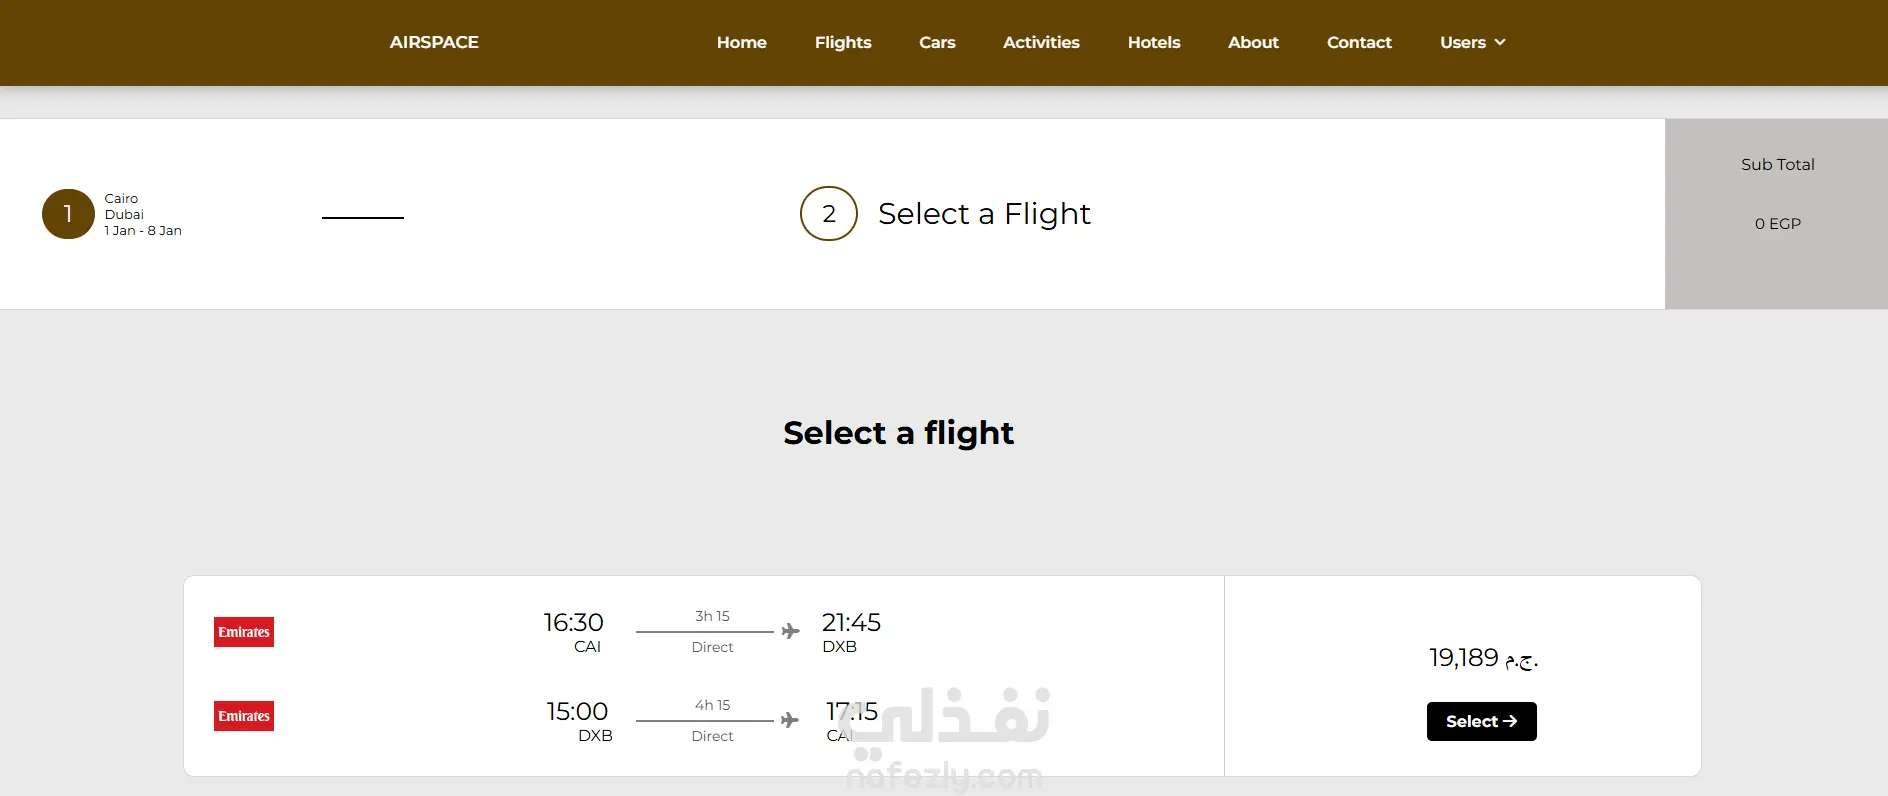Open the Activities page
Viewport: 1888px width, 796px height.
(1040, 42)
